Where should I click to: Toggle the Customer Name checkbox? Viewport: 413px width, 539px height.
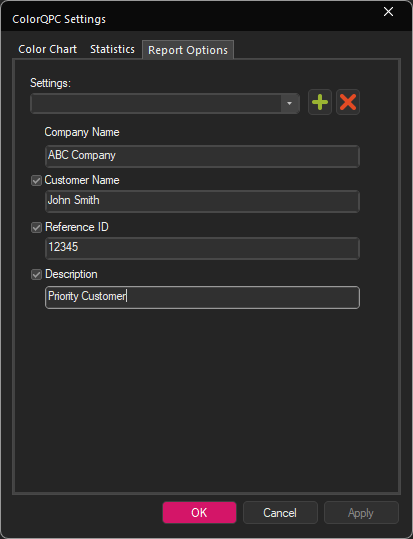tap(36, 180)
